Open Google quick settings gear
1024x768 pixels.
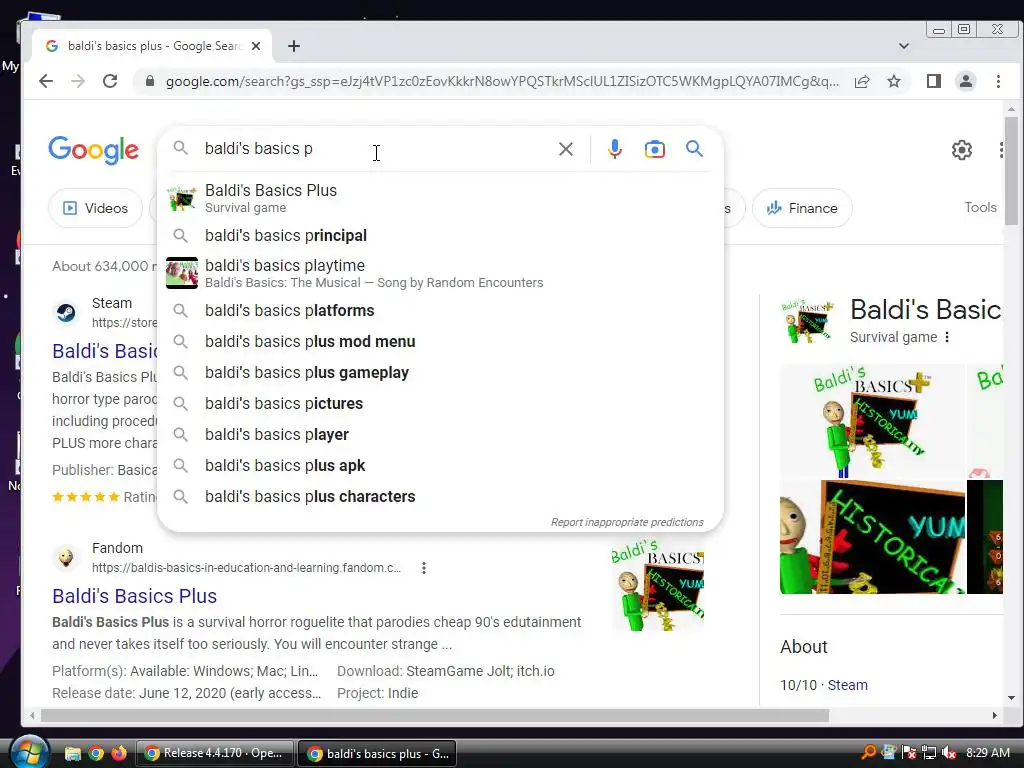961,150
